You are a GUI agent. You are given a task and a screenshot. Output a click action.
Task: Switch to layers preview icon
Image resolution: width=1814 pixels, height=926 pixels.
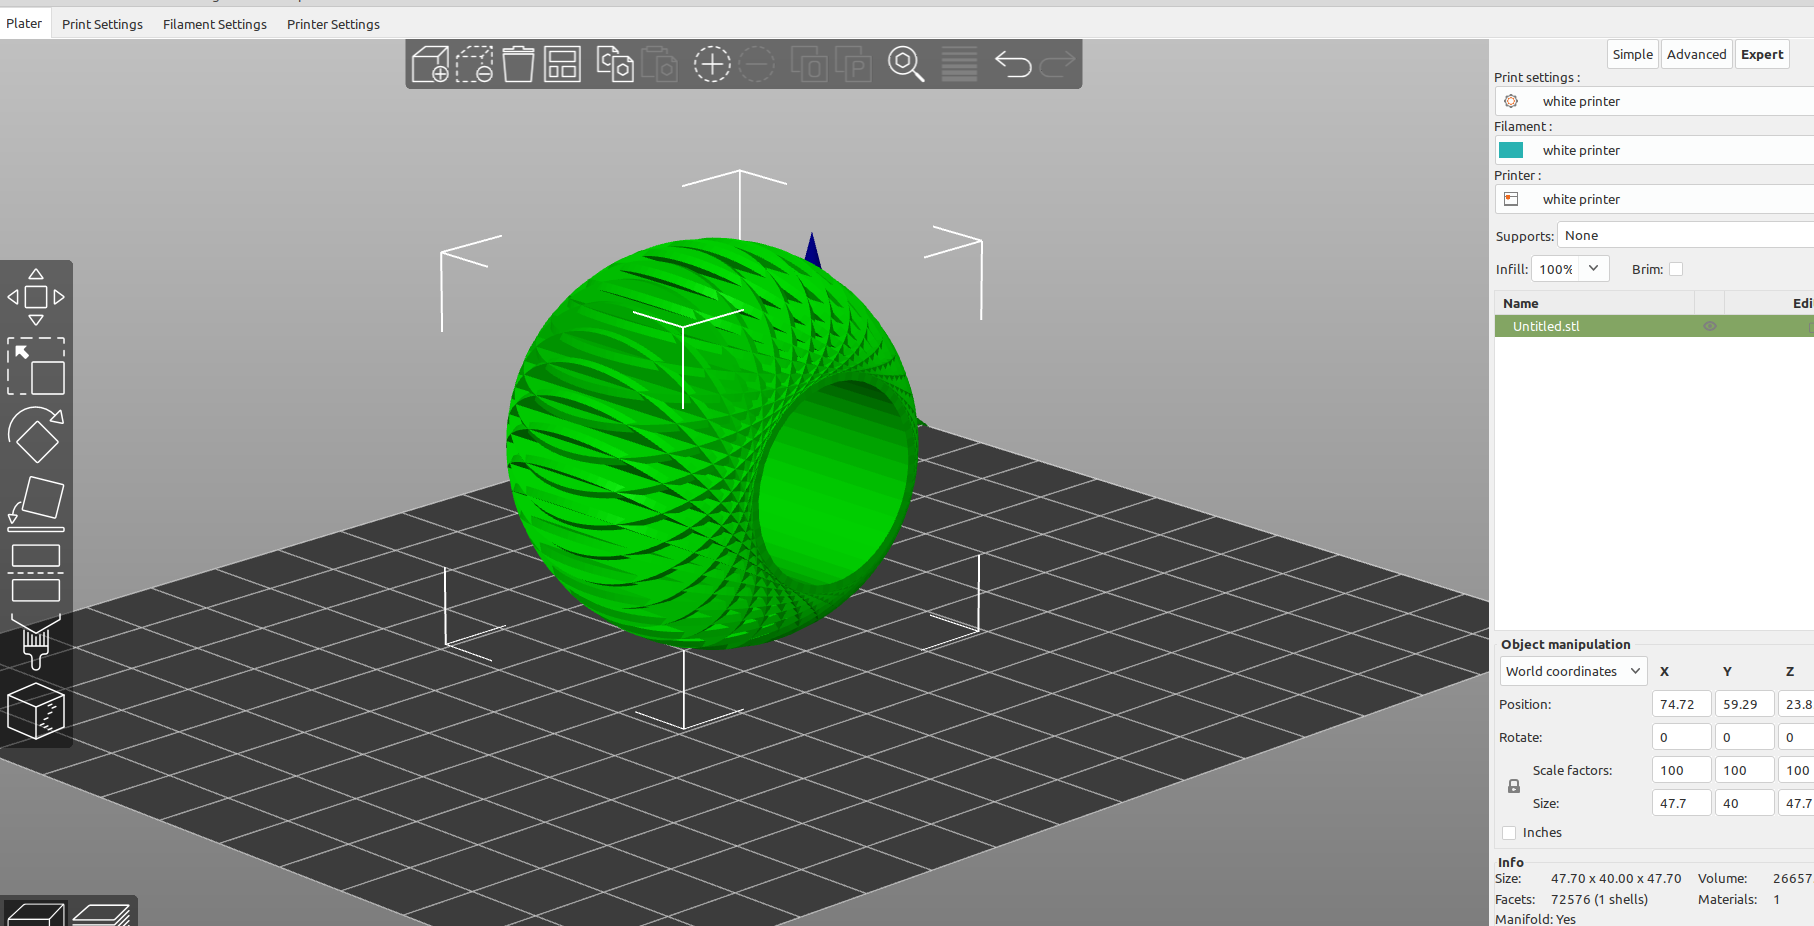click(x=102, y=914)
